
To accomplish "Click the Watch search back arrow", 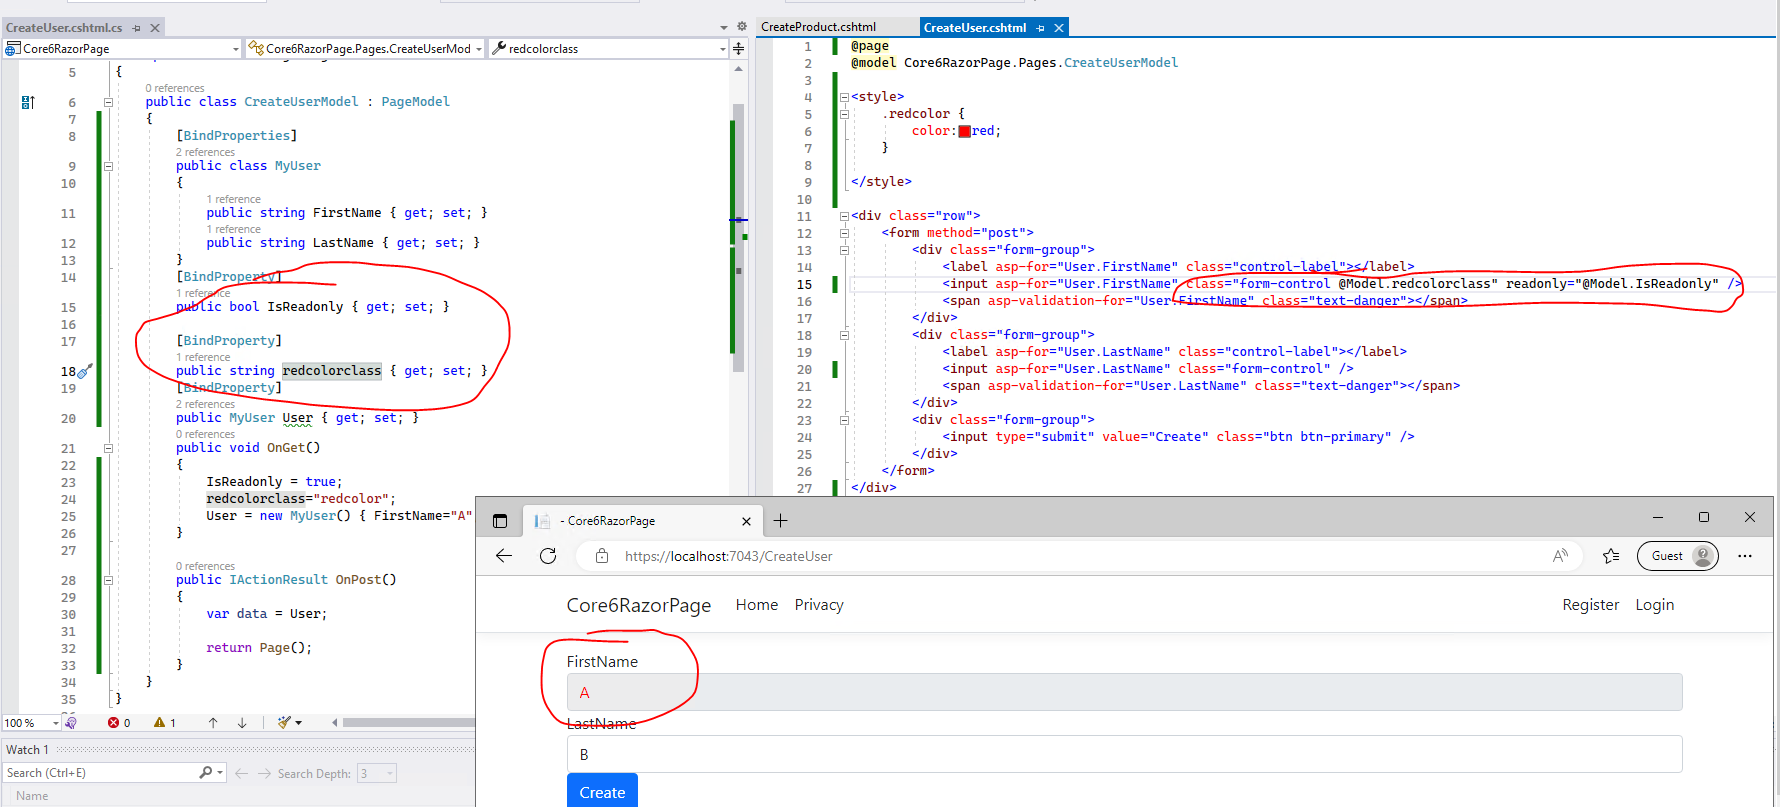I will [x=241, y=773].
